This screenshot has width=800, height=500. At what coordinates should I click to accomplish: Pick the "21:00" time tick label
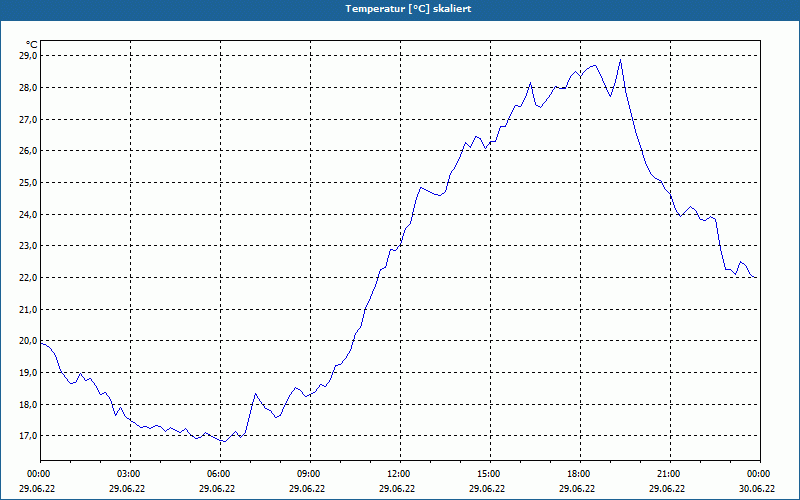point(668,474)
